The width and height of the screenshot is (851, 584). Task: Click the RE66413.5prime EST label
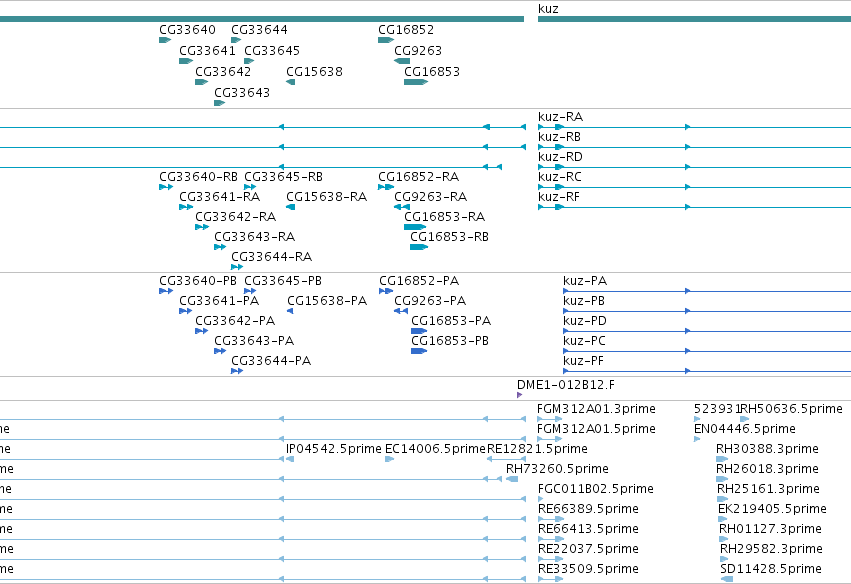[588, 530]
